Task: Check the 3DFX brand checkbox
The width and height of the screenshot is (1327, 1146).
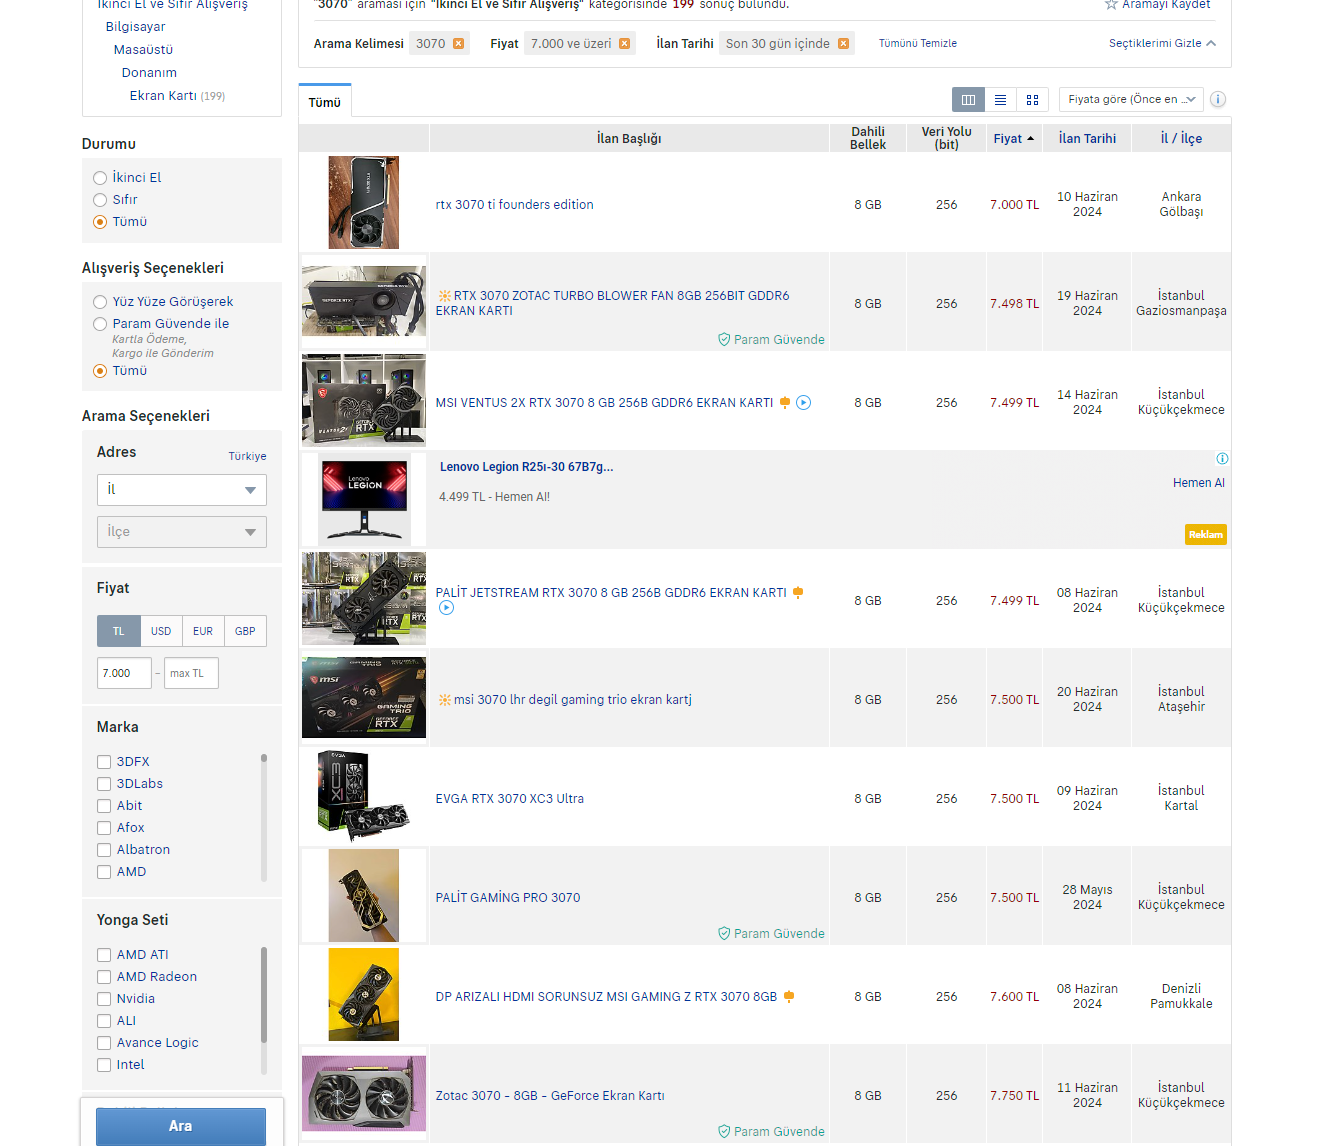Action: point(104,762)
